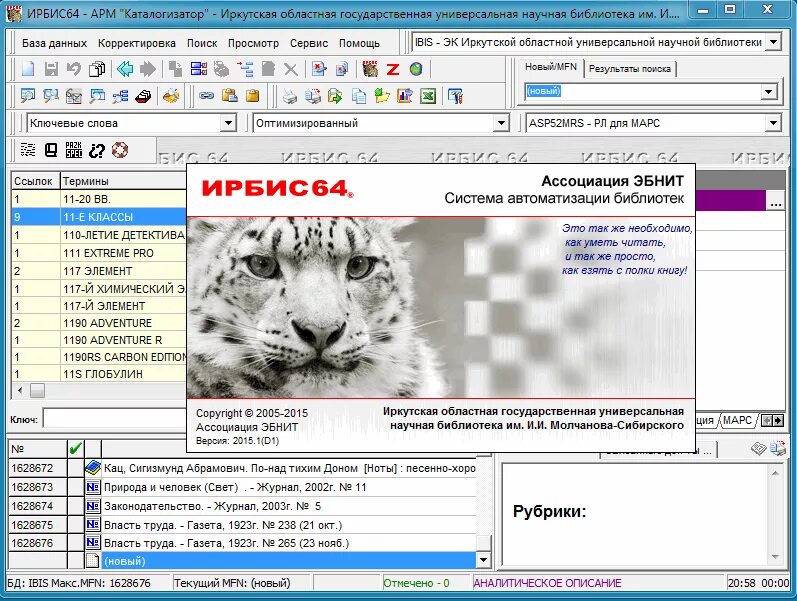Click the export document green arrow icon
The height and width of the screenshot is (601, 797).
(335, 96)
